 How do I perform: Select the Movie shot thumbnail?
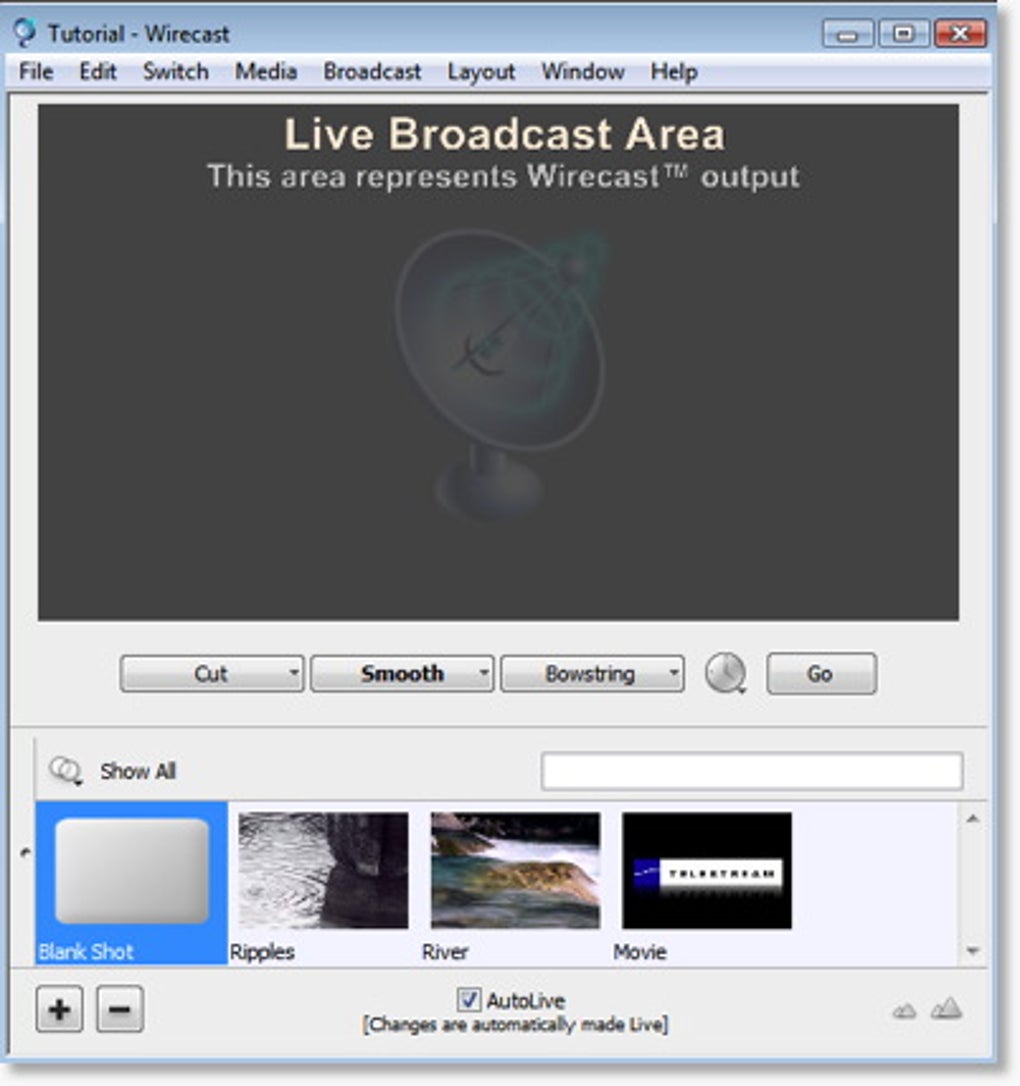coord(707,871)
